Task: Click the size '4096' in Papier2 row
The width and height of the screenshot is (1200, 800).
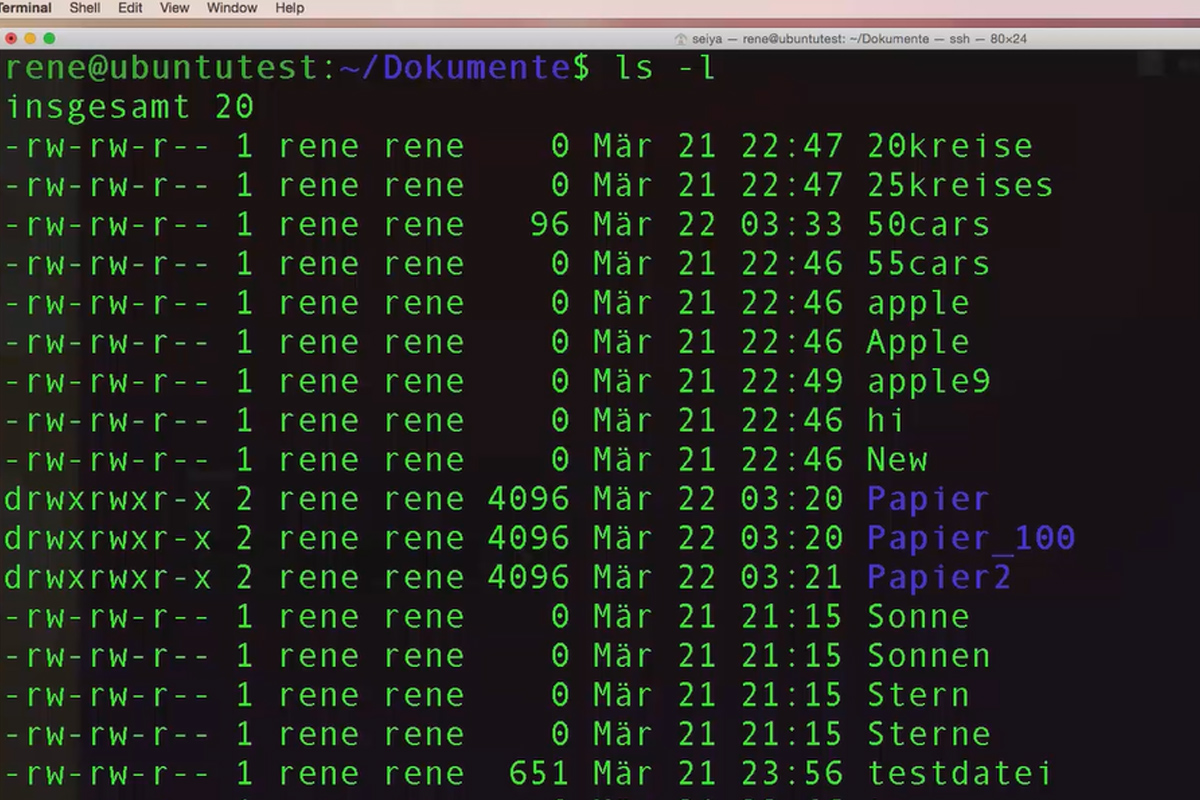Action: [529, 578]
